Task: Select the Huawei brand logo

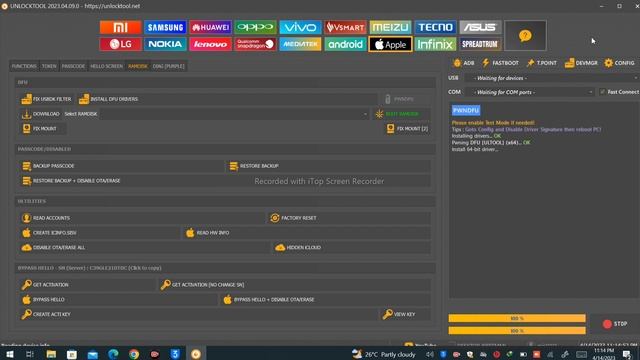Action: pyautogui.click(x=210, y=27)
